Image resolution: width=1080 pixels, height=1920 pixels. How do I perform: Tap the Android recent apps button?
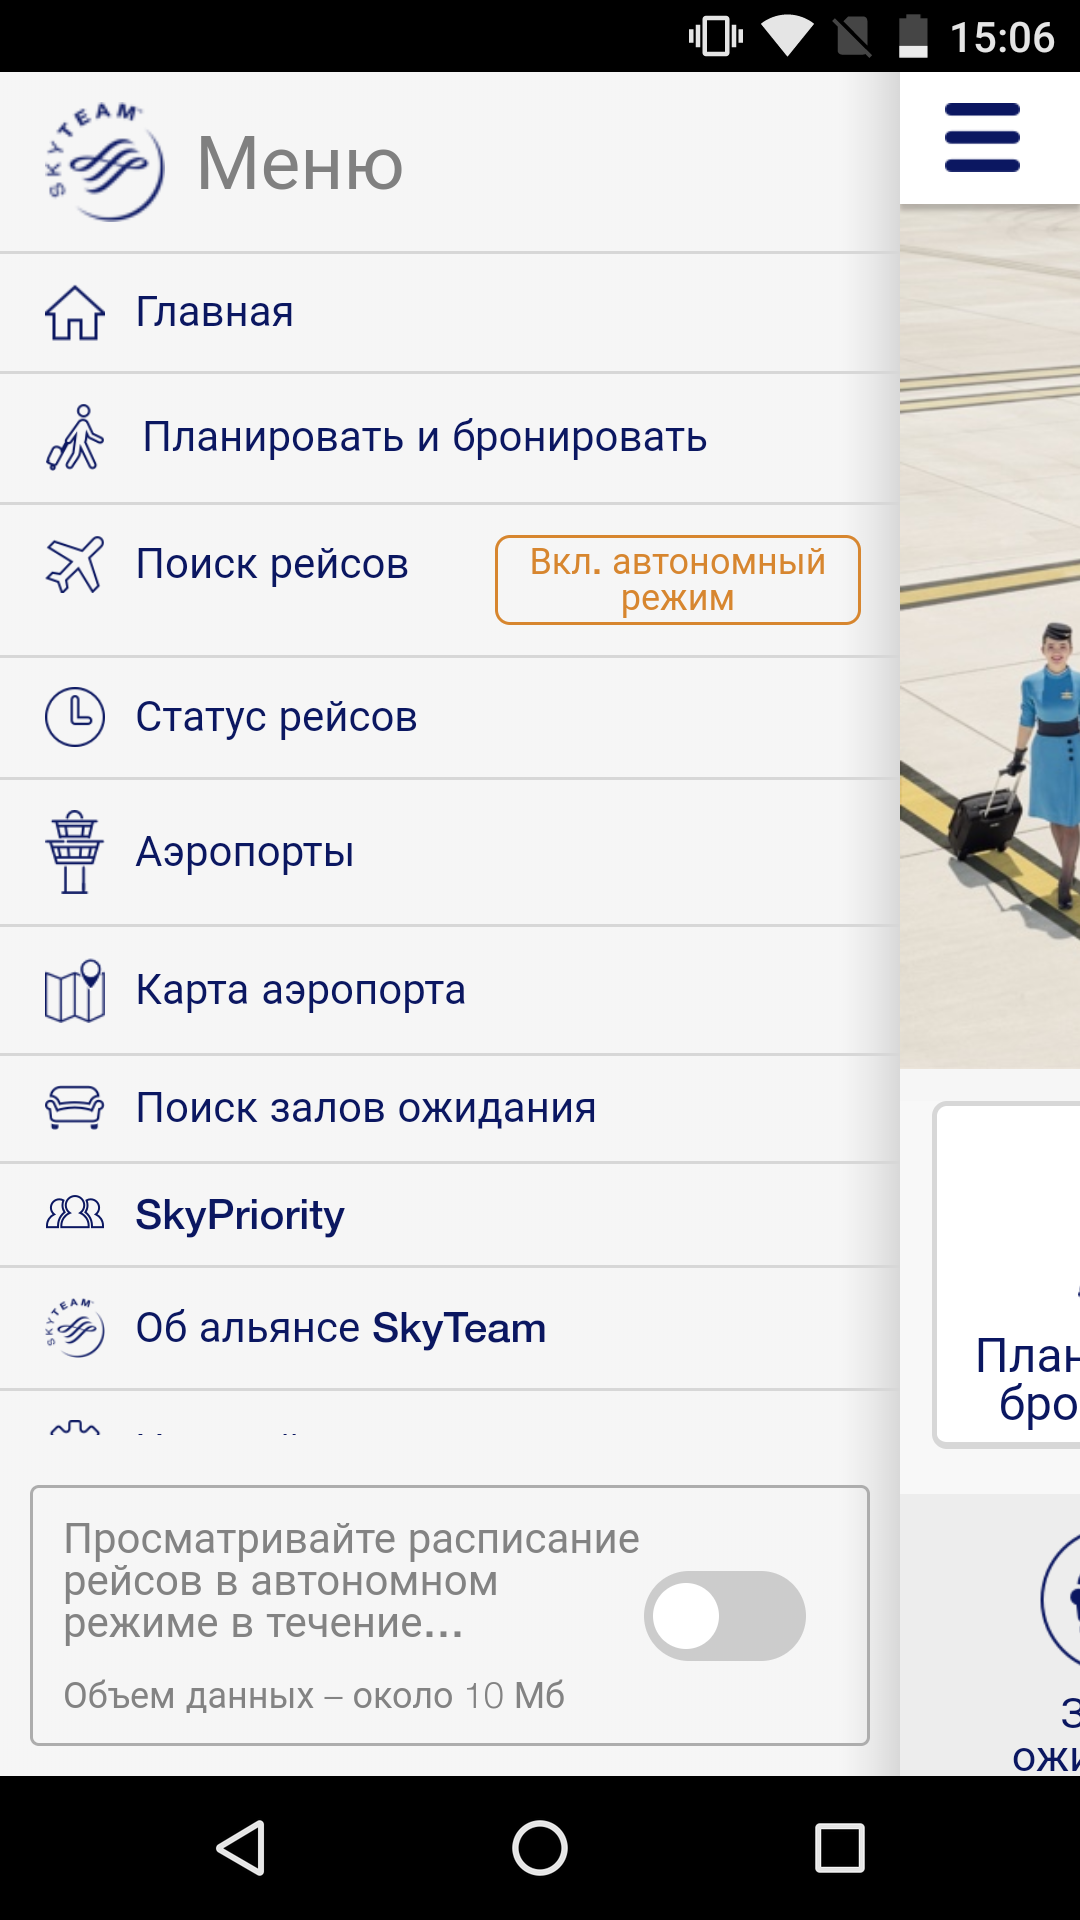(840, 1847)
